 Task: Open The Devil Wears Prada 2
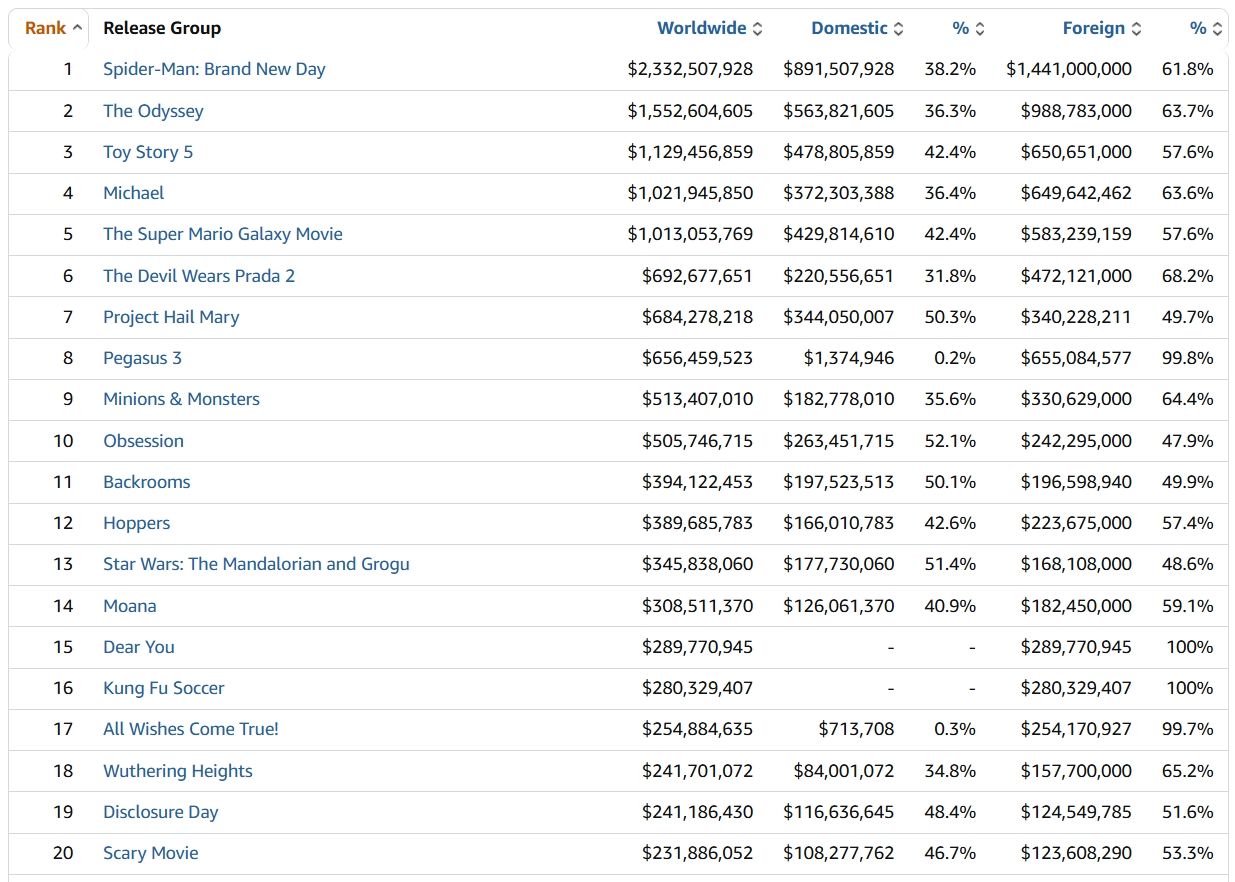pyautogui.click(x=199, y=276)
